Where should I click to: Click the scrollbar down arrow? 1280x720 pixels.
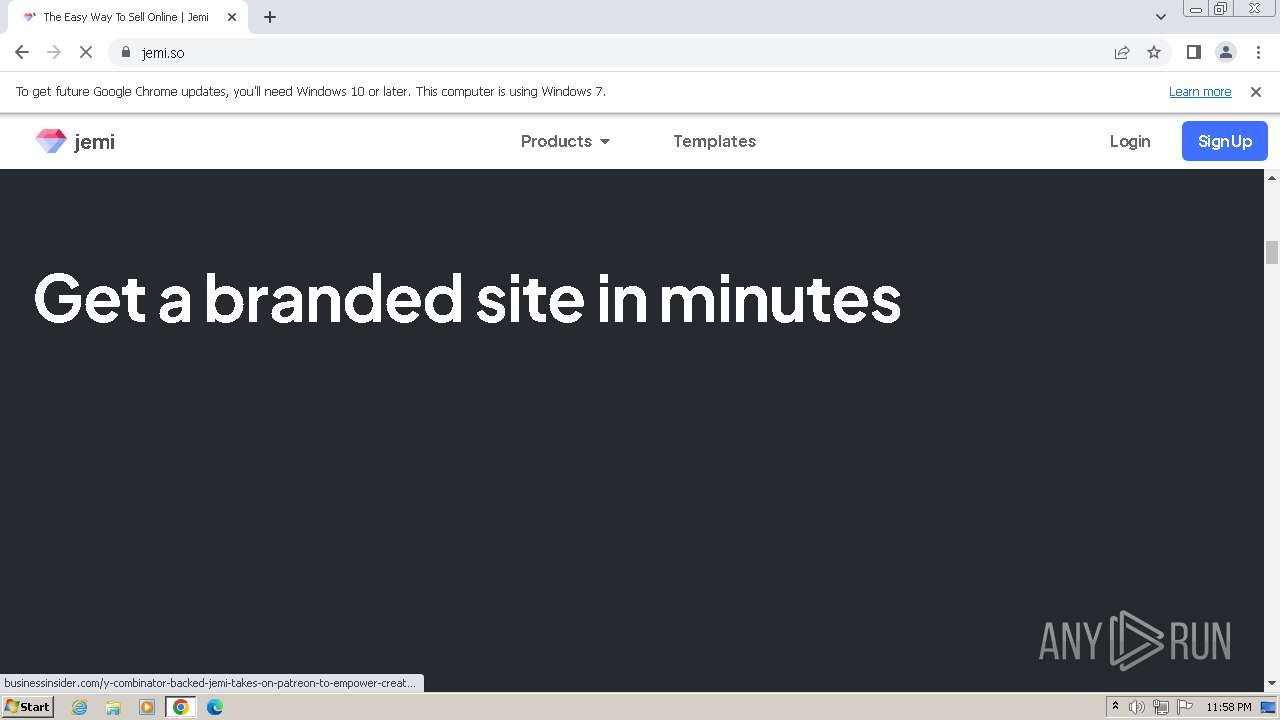(1272, 684)
